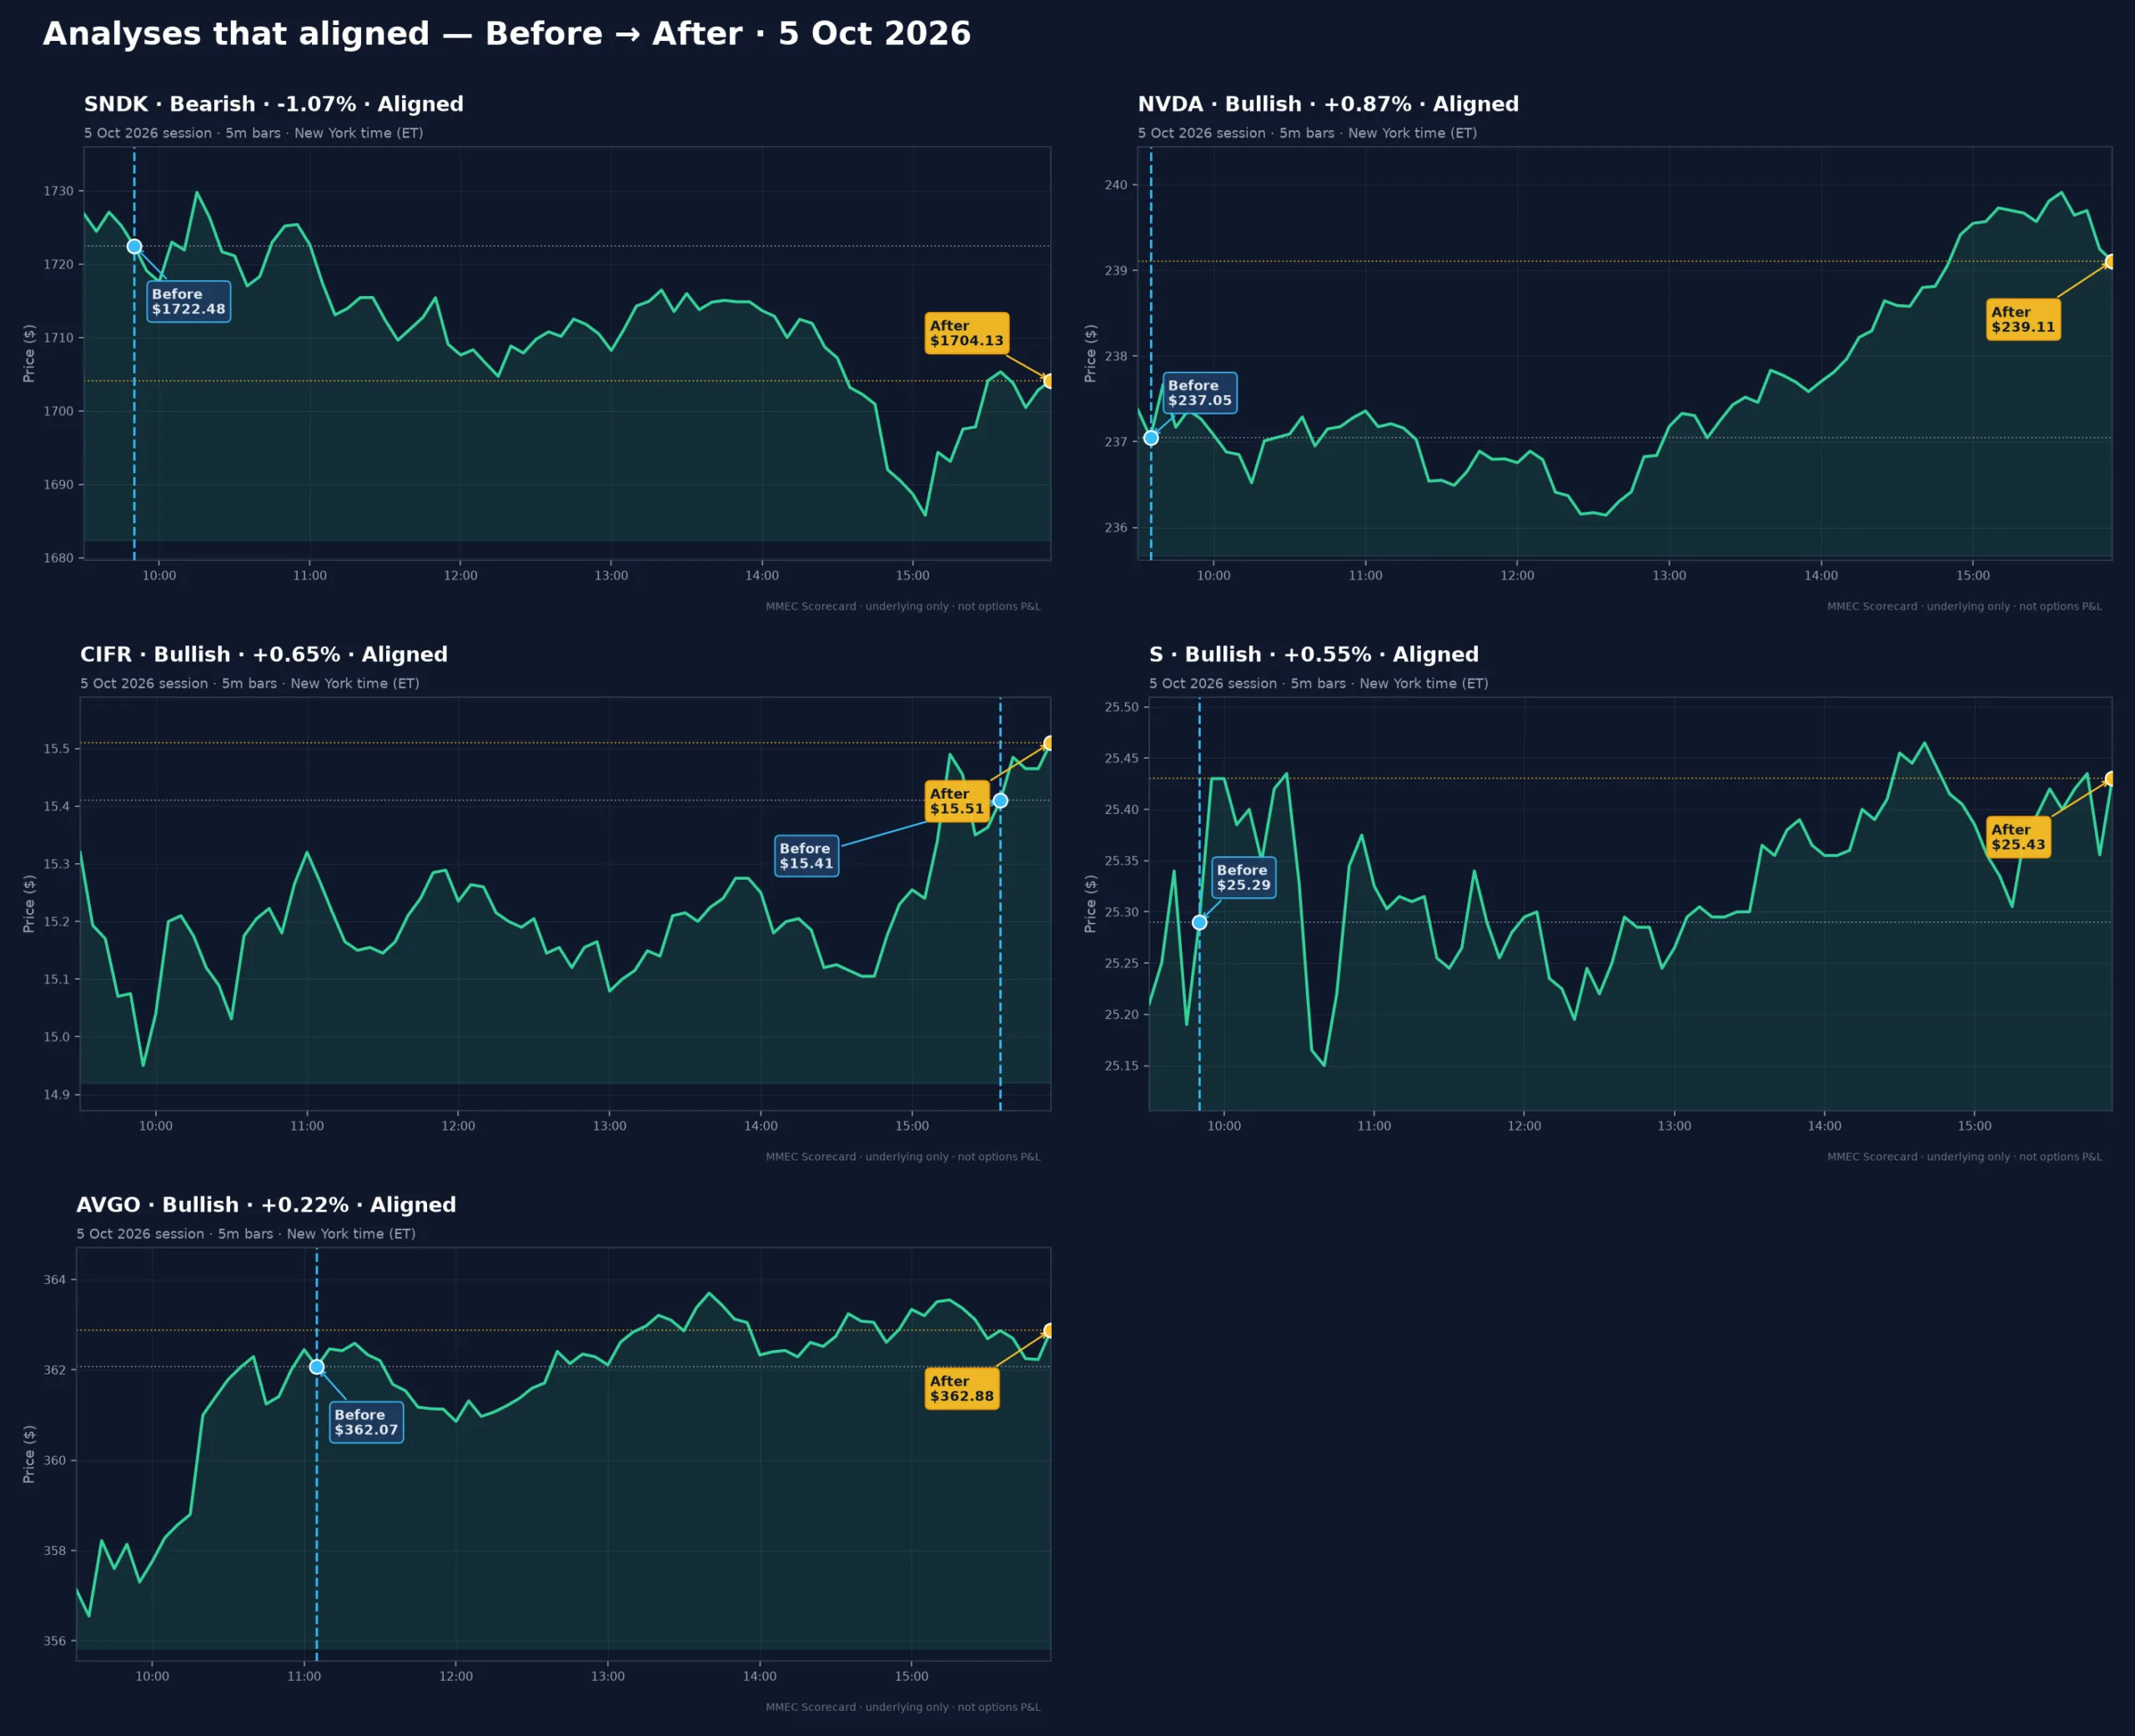The height and width of the screenshot is (1736, 2135).
Task: Click the orange After endpoint on S chart
Action: pyautogui.click(x=2111, y=779)
